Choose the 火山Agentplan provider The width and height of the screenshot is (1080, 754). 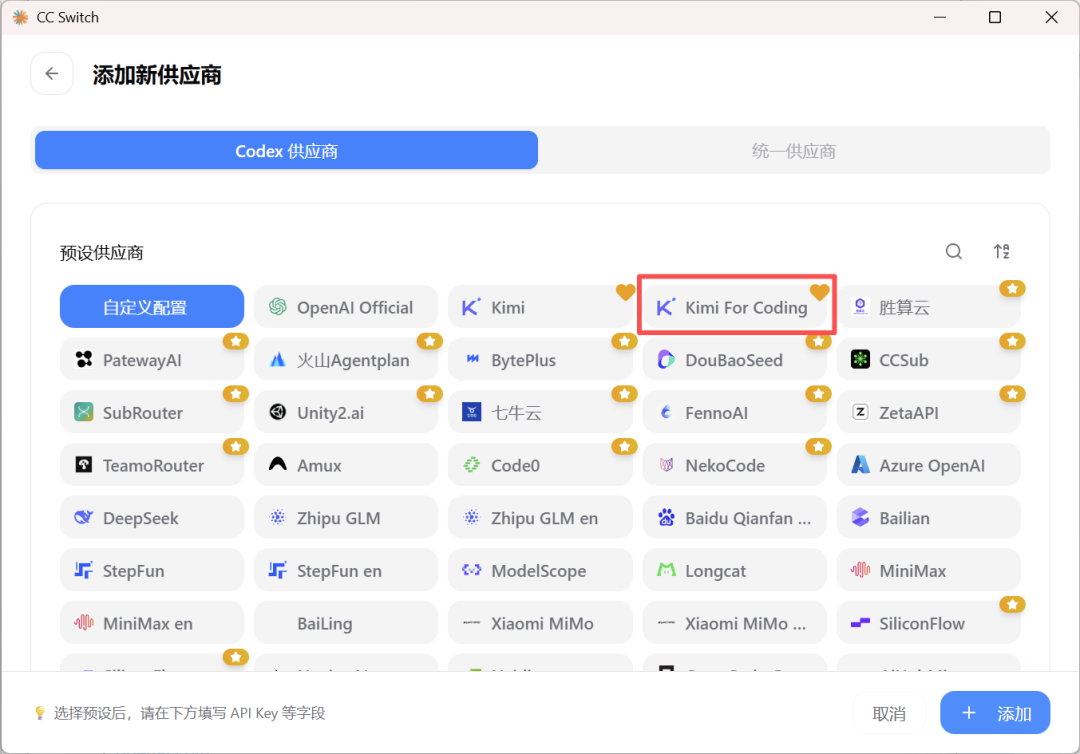coord(346,359)
